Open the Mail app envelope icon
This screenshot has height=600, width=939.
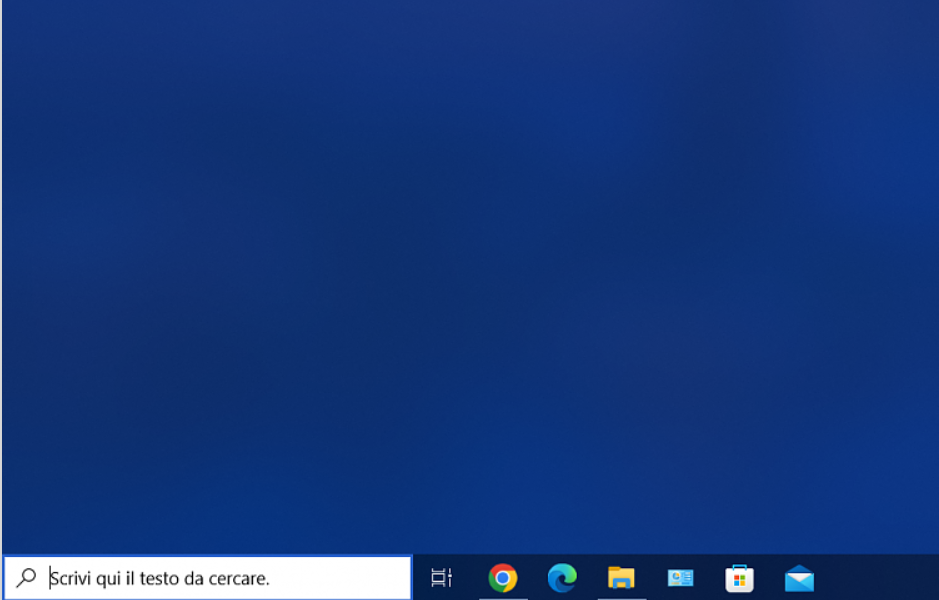point(799,578)
